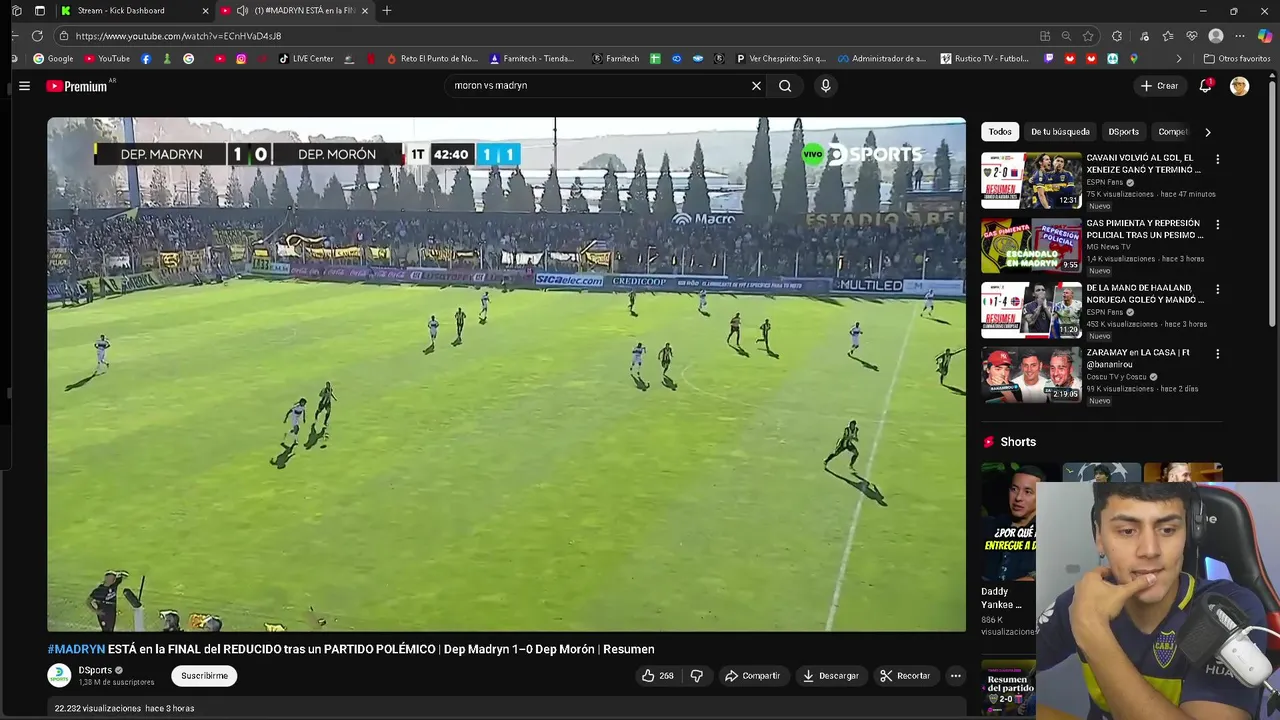Viewport: 1280px width, 720px height.
Task: Open the Ver Chespirito bookmark
Action: coord(780,59)
